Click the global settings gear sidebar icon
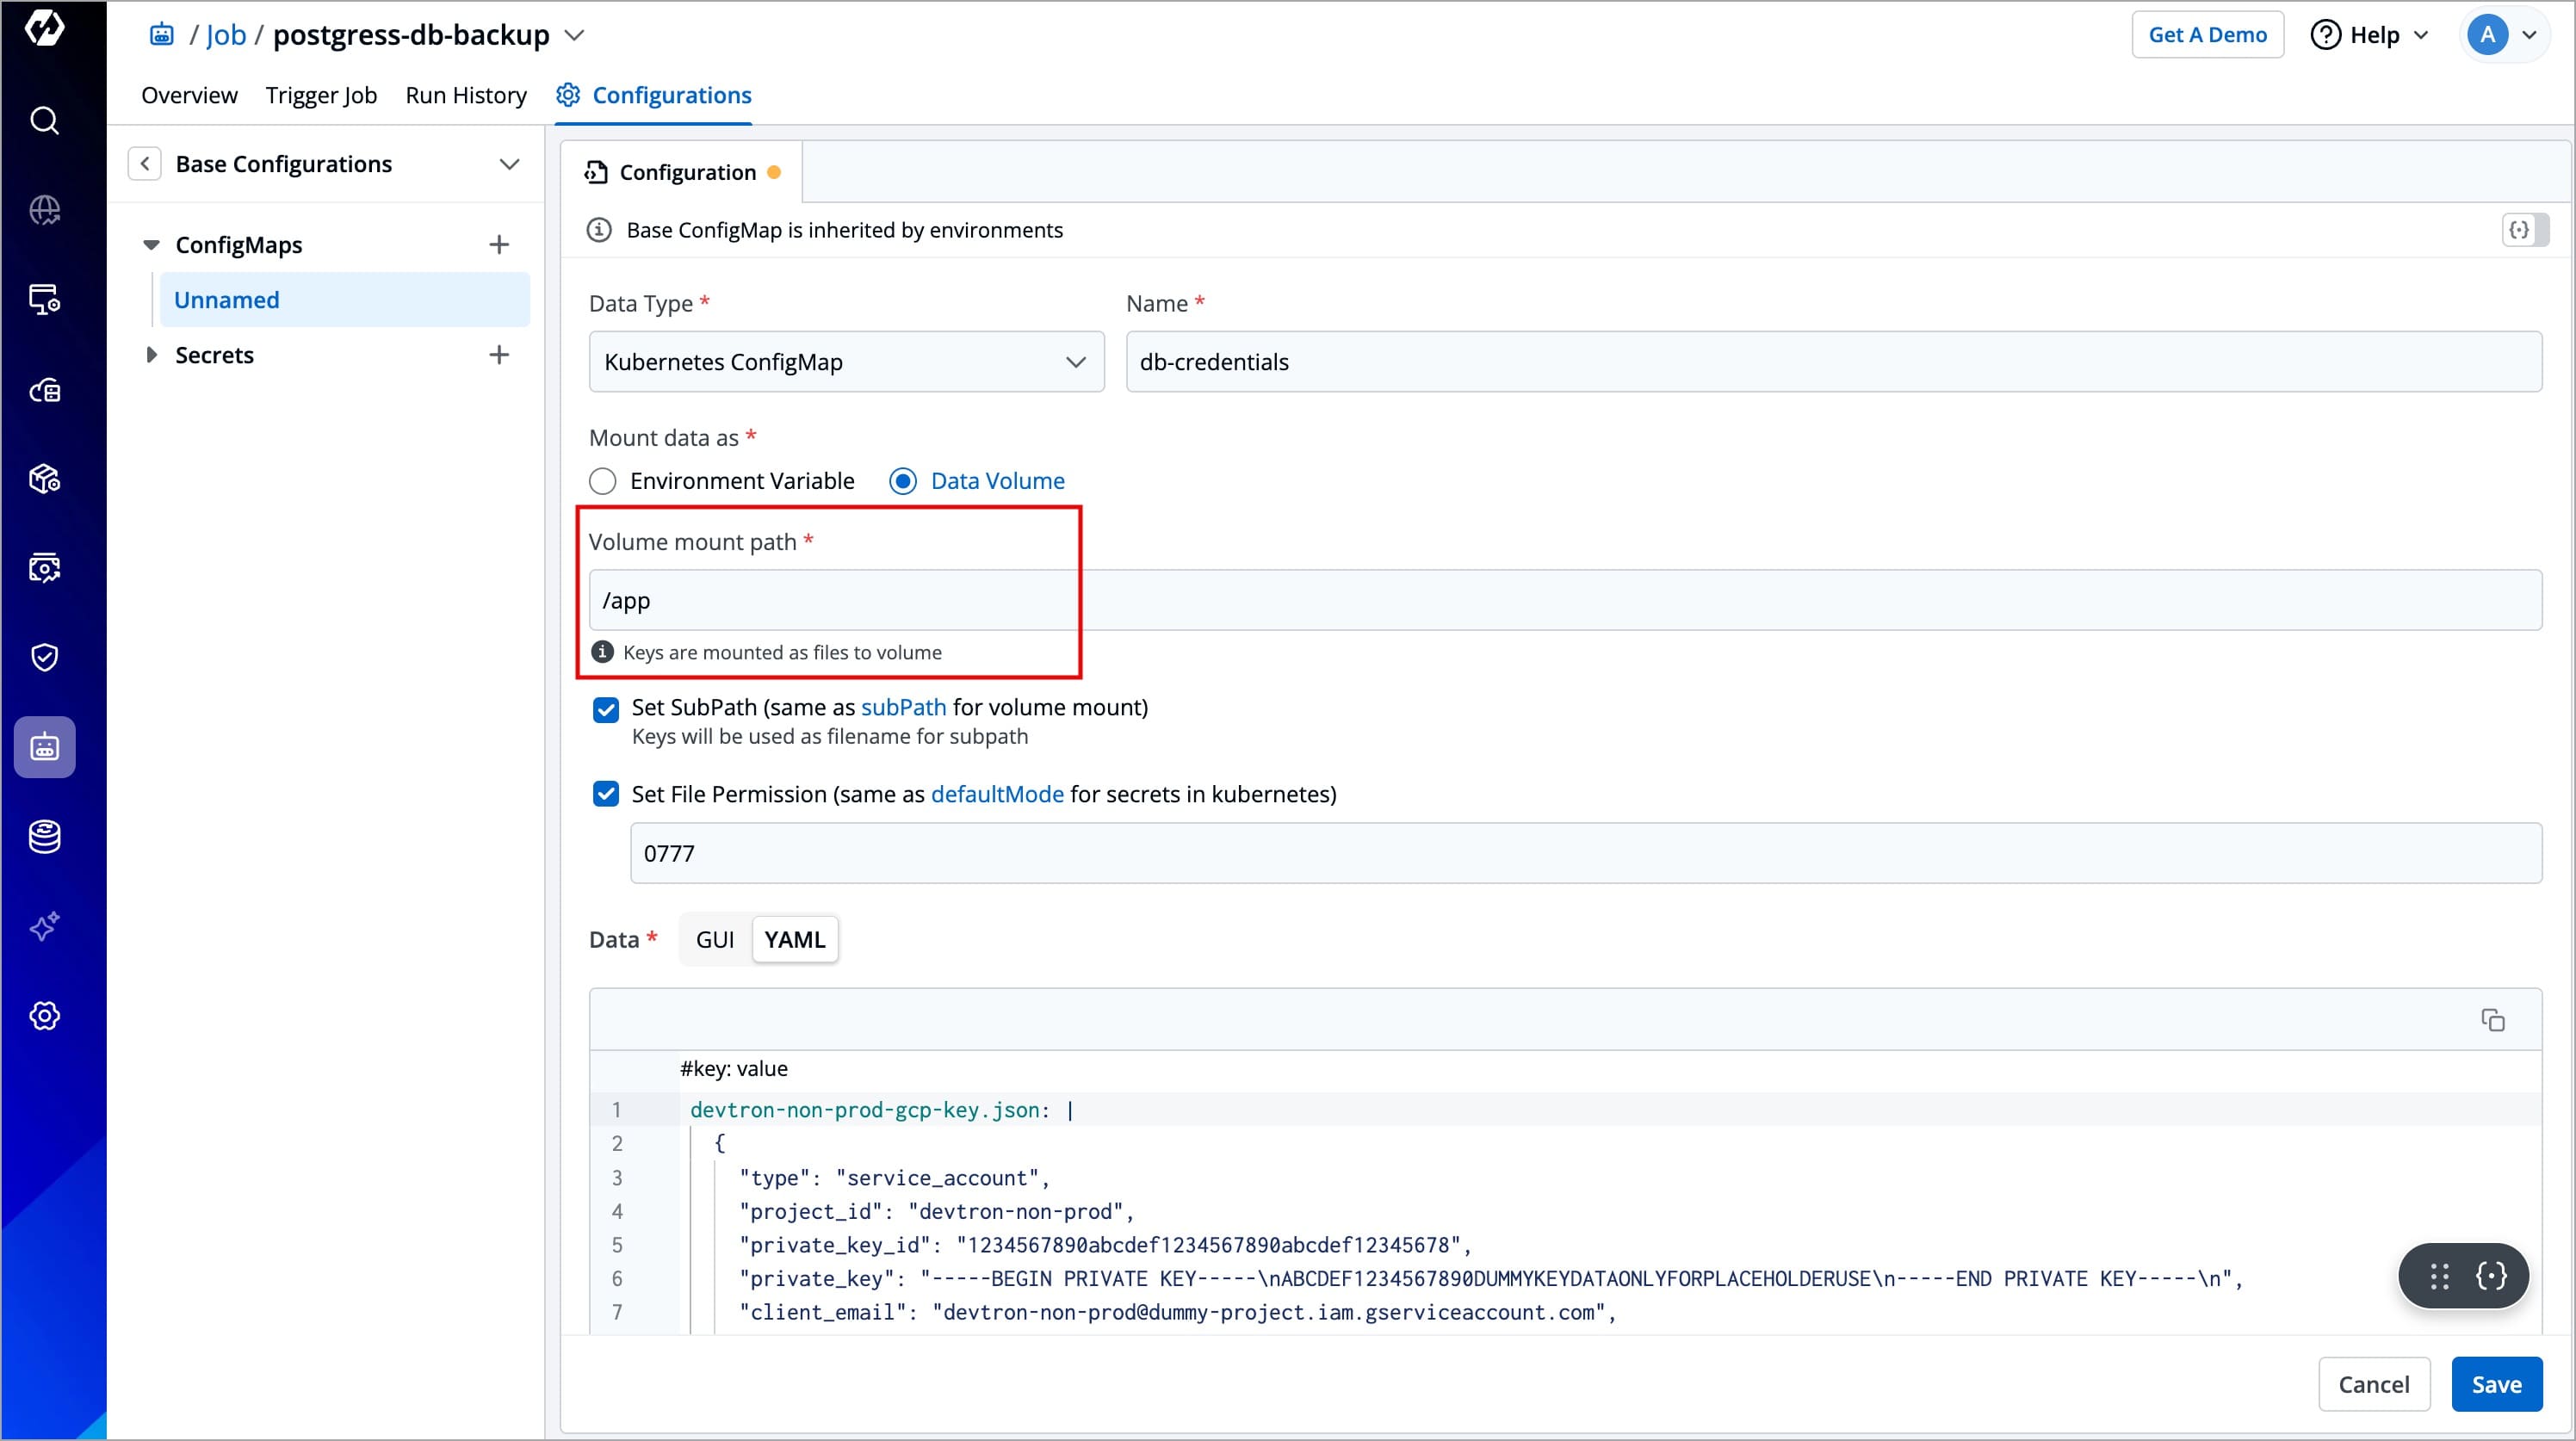This screenshot has height=1441, width=2576. [x=44, y=1016]
